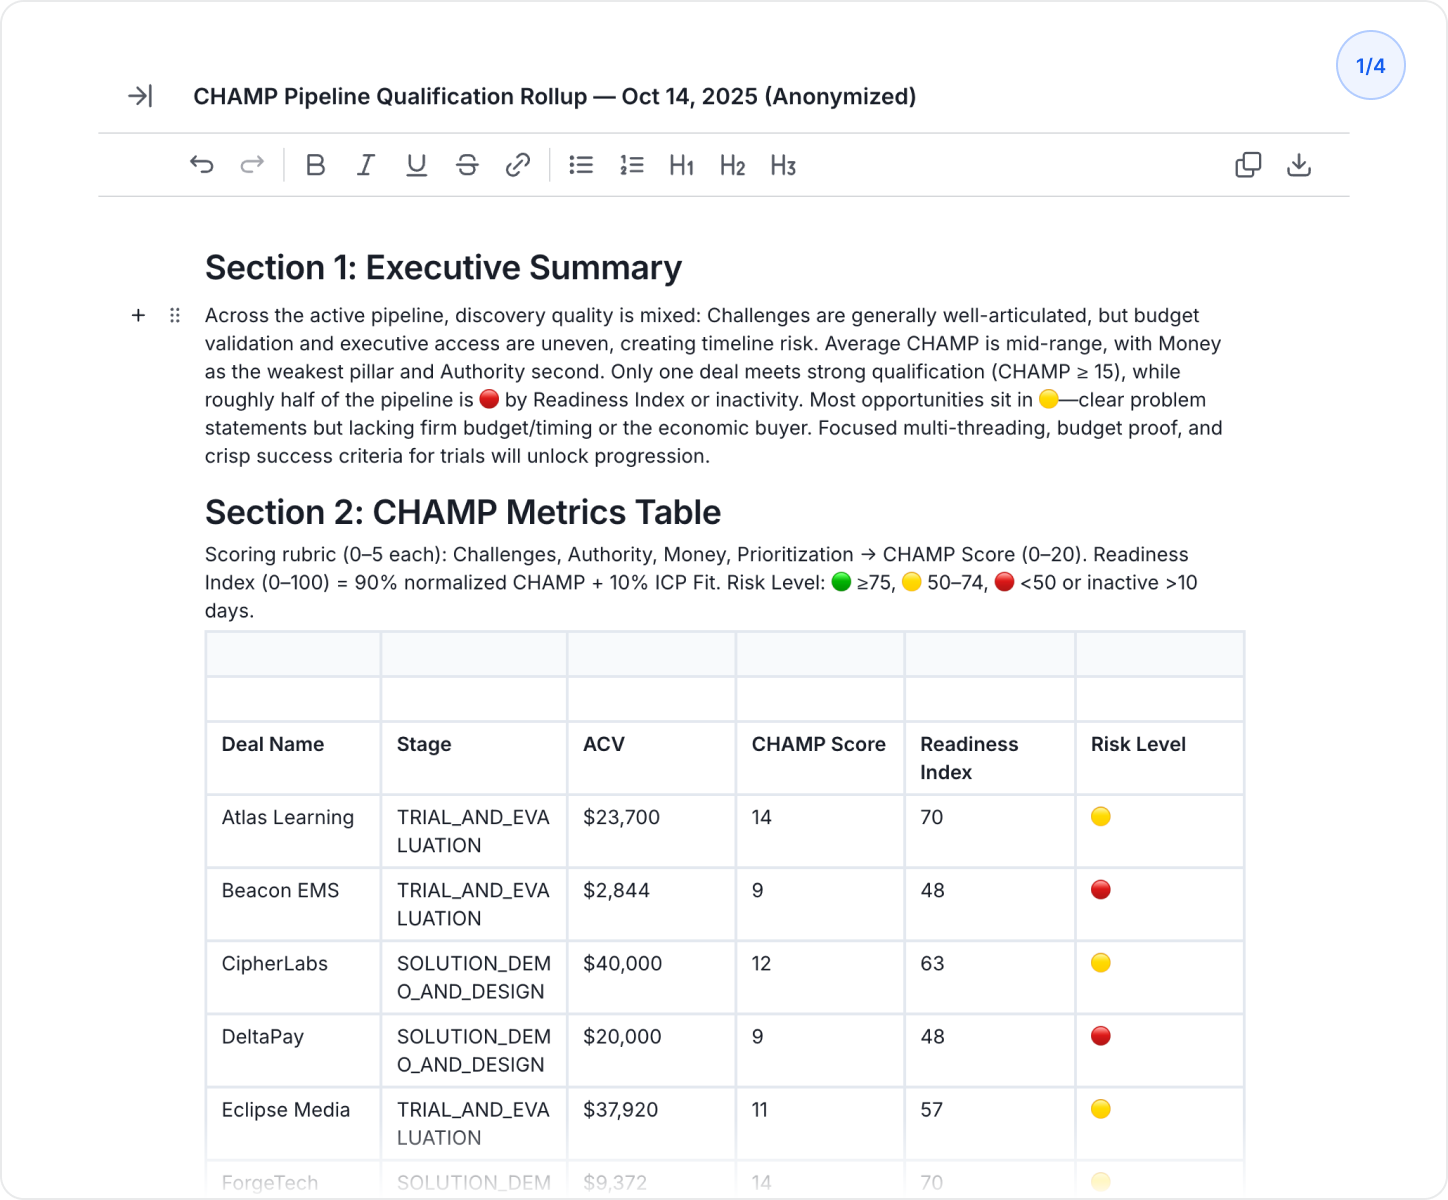
Task: Toggle underline formatting
Action: point(417,165)
